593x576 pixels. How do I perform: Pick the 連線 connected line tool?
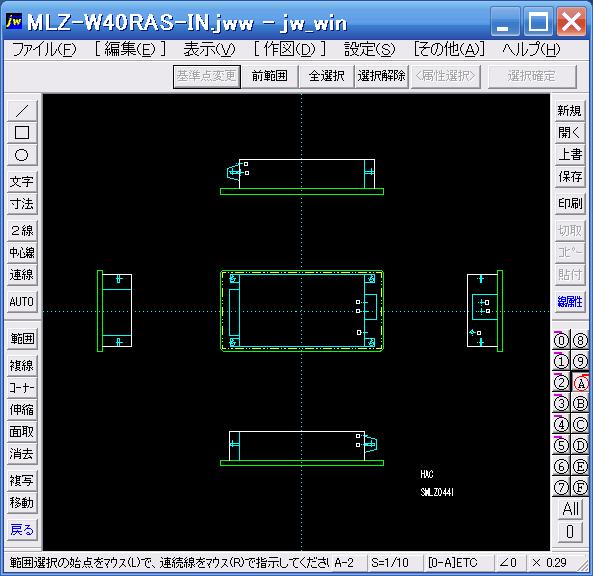22,275
